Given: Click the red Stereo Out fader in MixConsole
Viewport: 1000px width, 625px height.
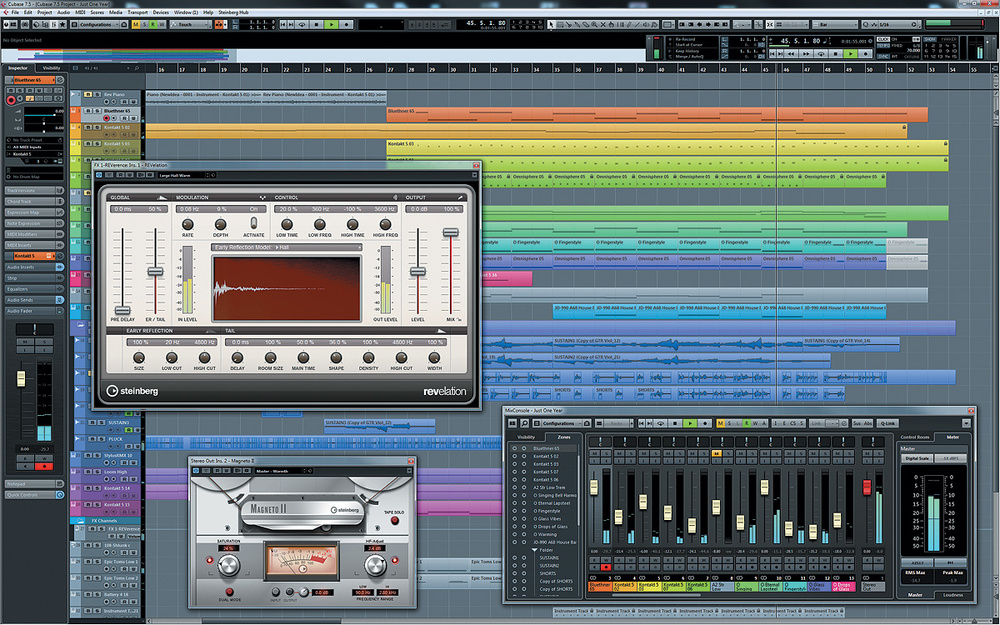Looking at the screenshot, I should (x=867, y=487).
